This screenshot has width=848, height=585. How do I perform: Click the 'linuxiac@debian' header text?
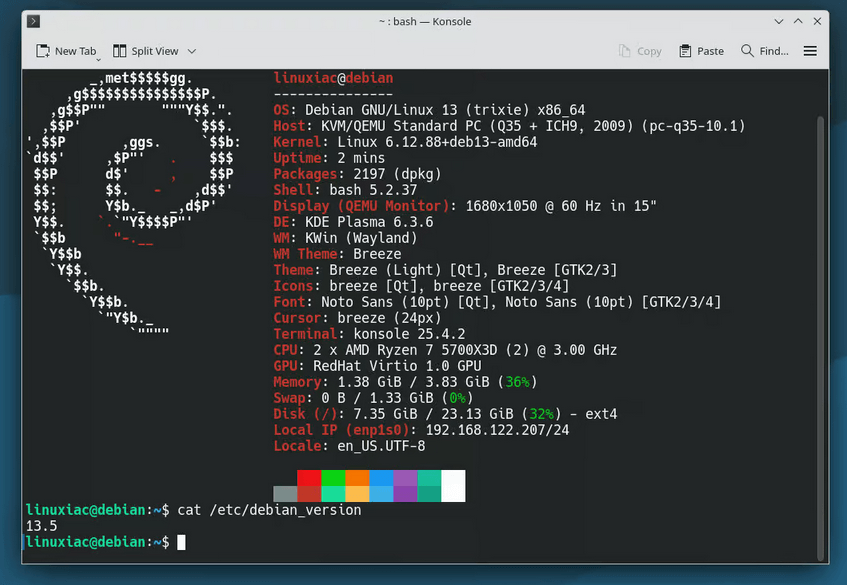(333, 78)
